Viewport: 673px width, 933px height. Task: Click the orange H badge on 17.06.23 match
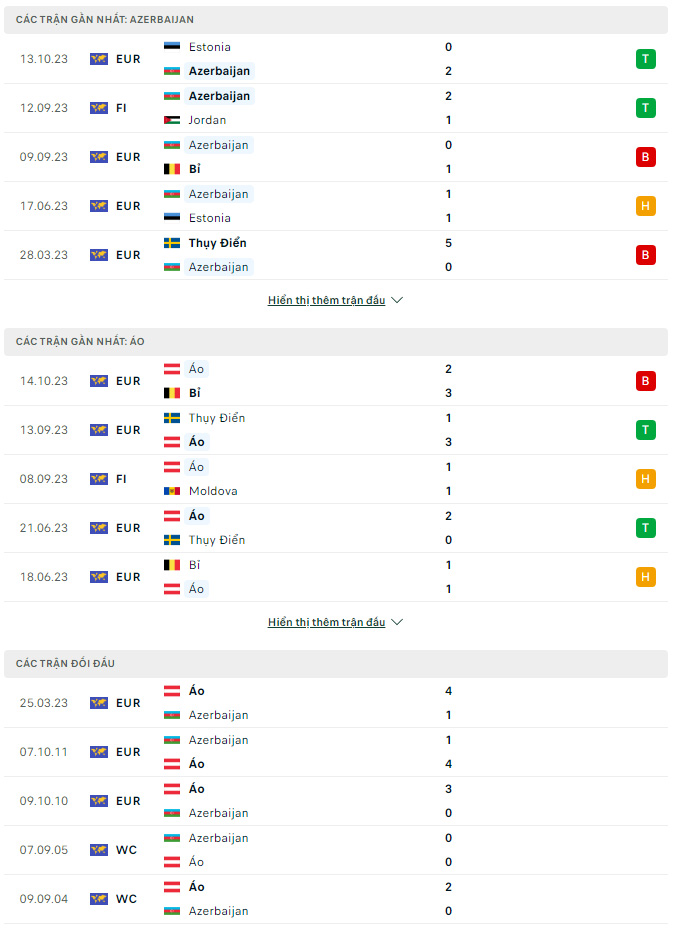[x=645, y=206]
